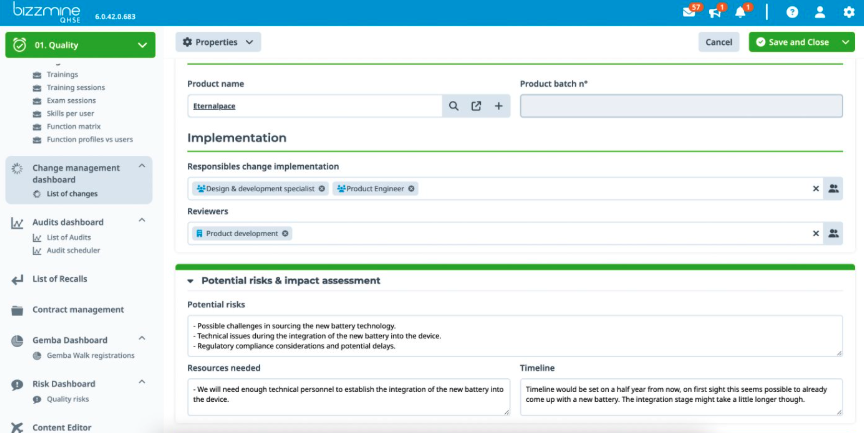Open user picker for Reviewers field
Viewport: 864px width, 433px height.
pyautogui.click(x=833, y=234)
